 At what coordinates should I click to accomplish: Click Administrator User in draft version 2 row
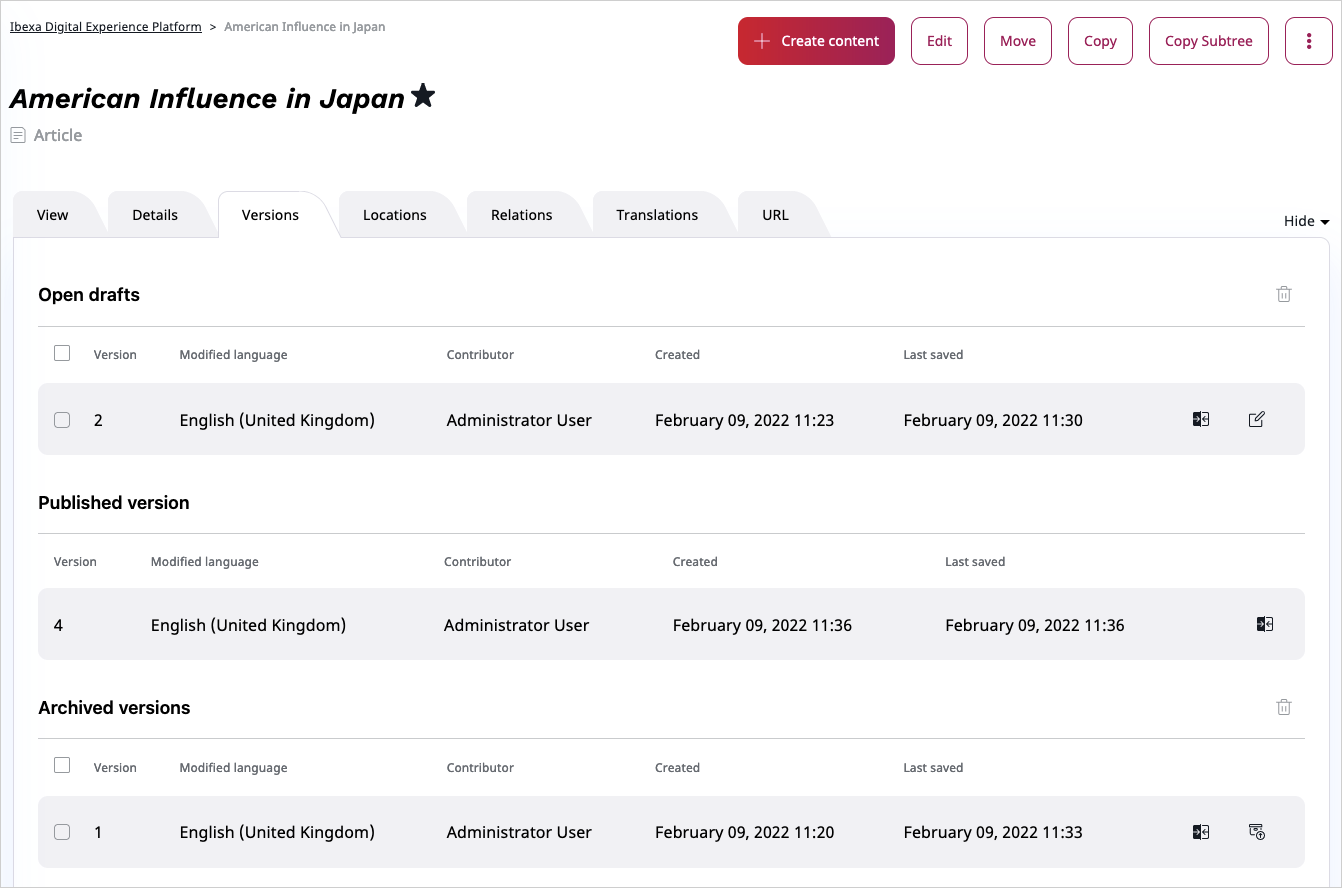519,420
